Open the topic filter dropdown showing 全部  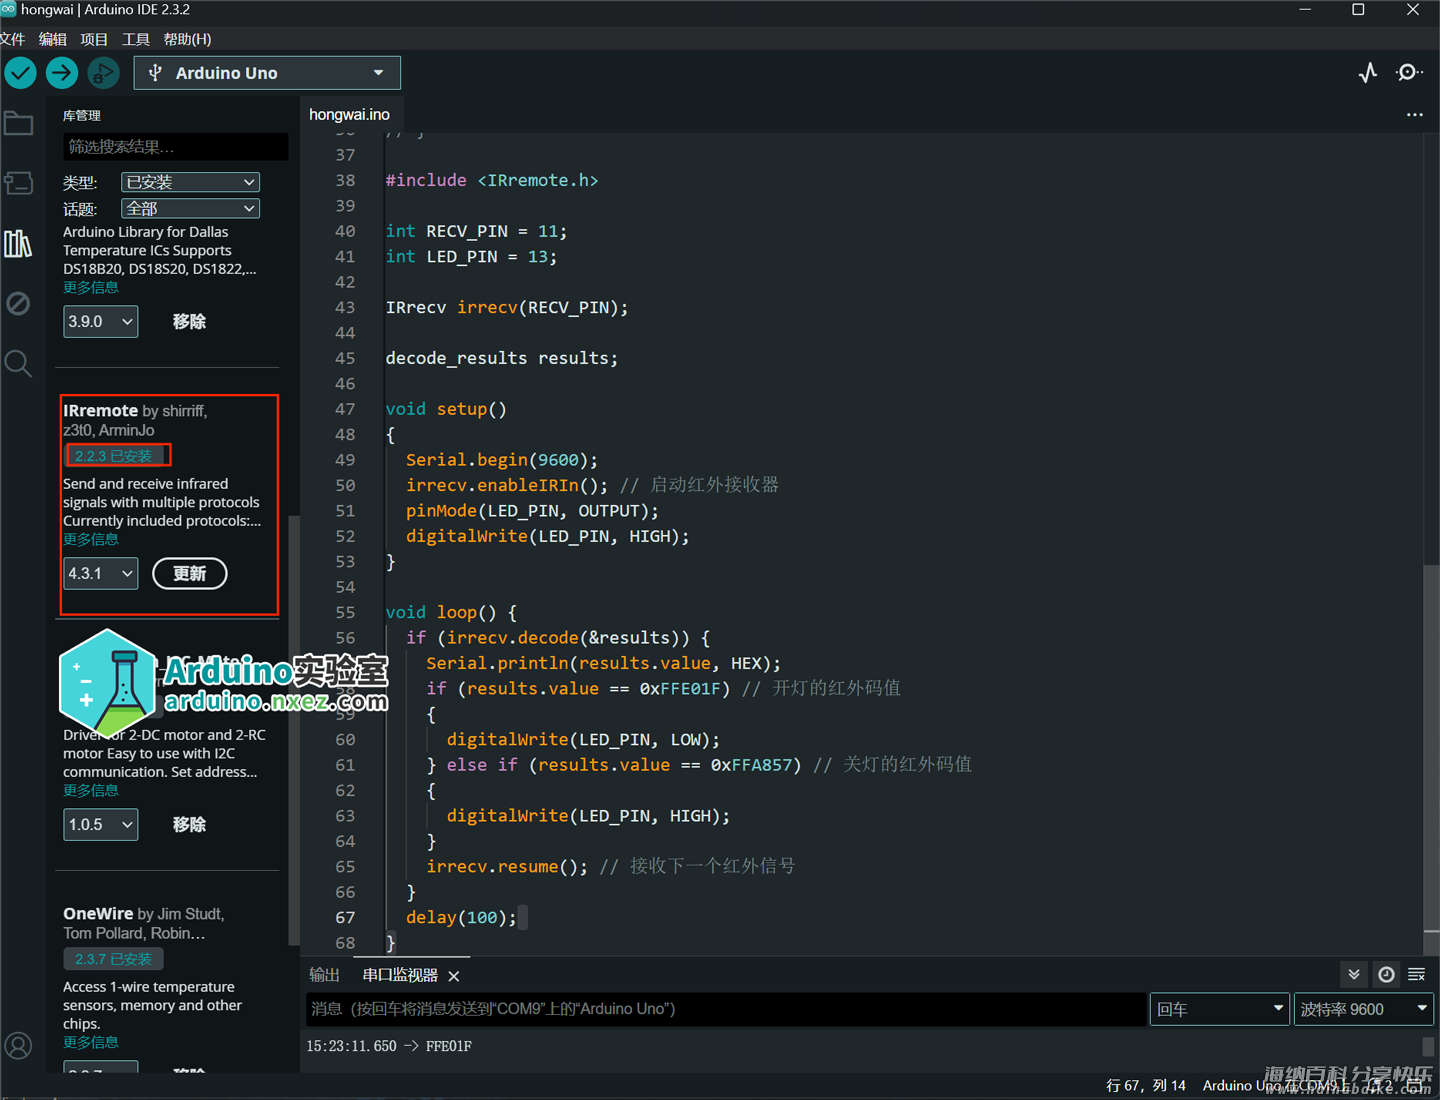click(x=190, y=208)
